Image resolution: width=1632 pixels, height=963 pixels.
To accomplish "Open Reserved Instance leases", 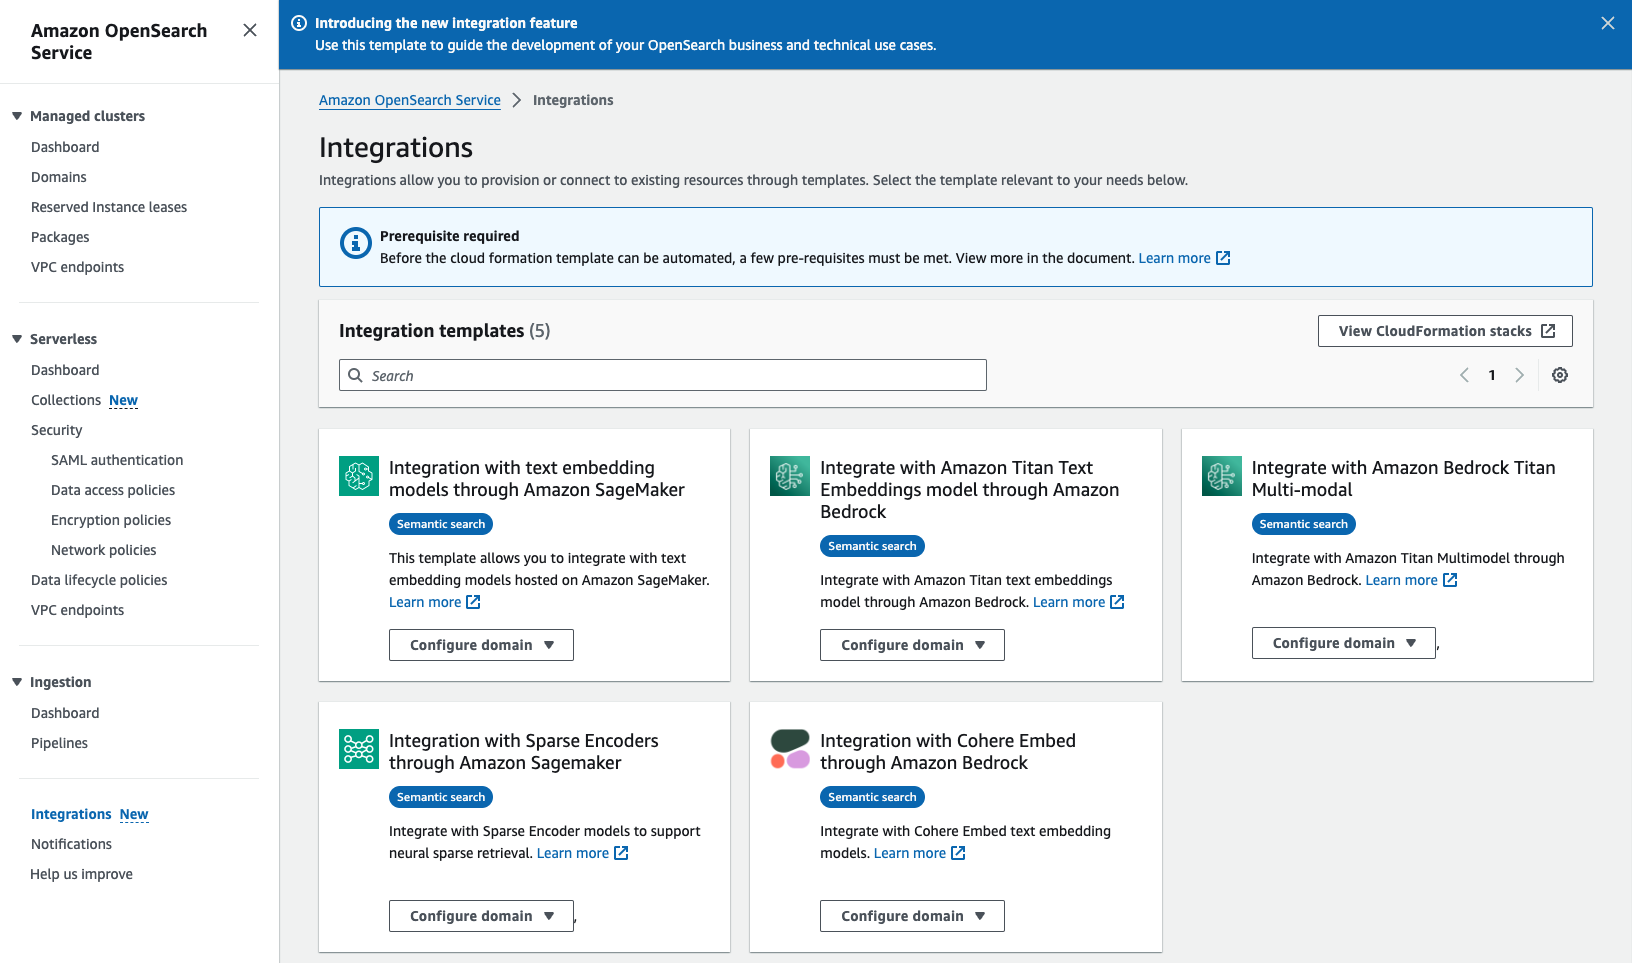I will point(109,207).
